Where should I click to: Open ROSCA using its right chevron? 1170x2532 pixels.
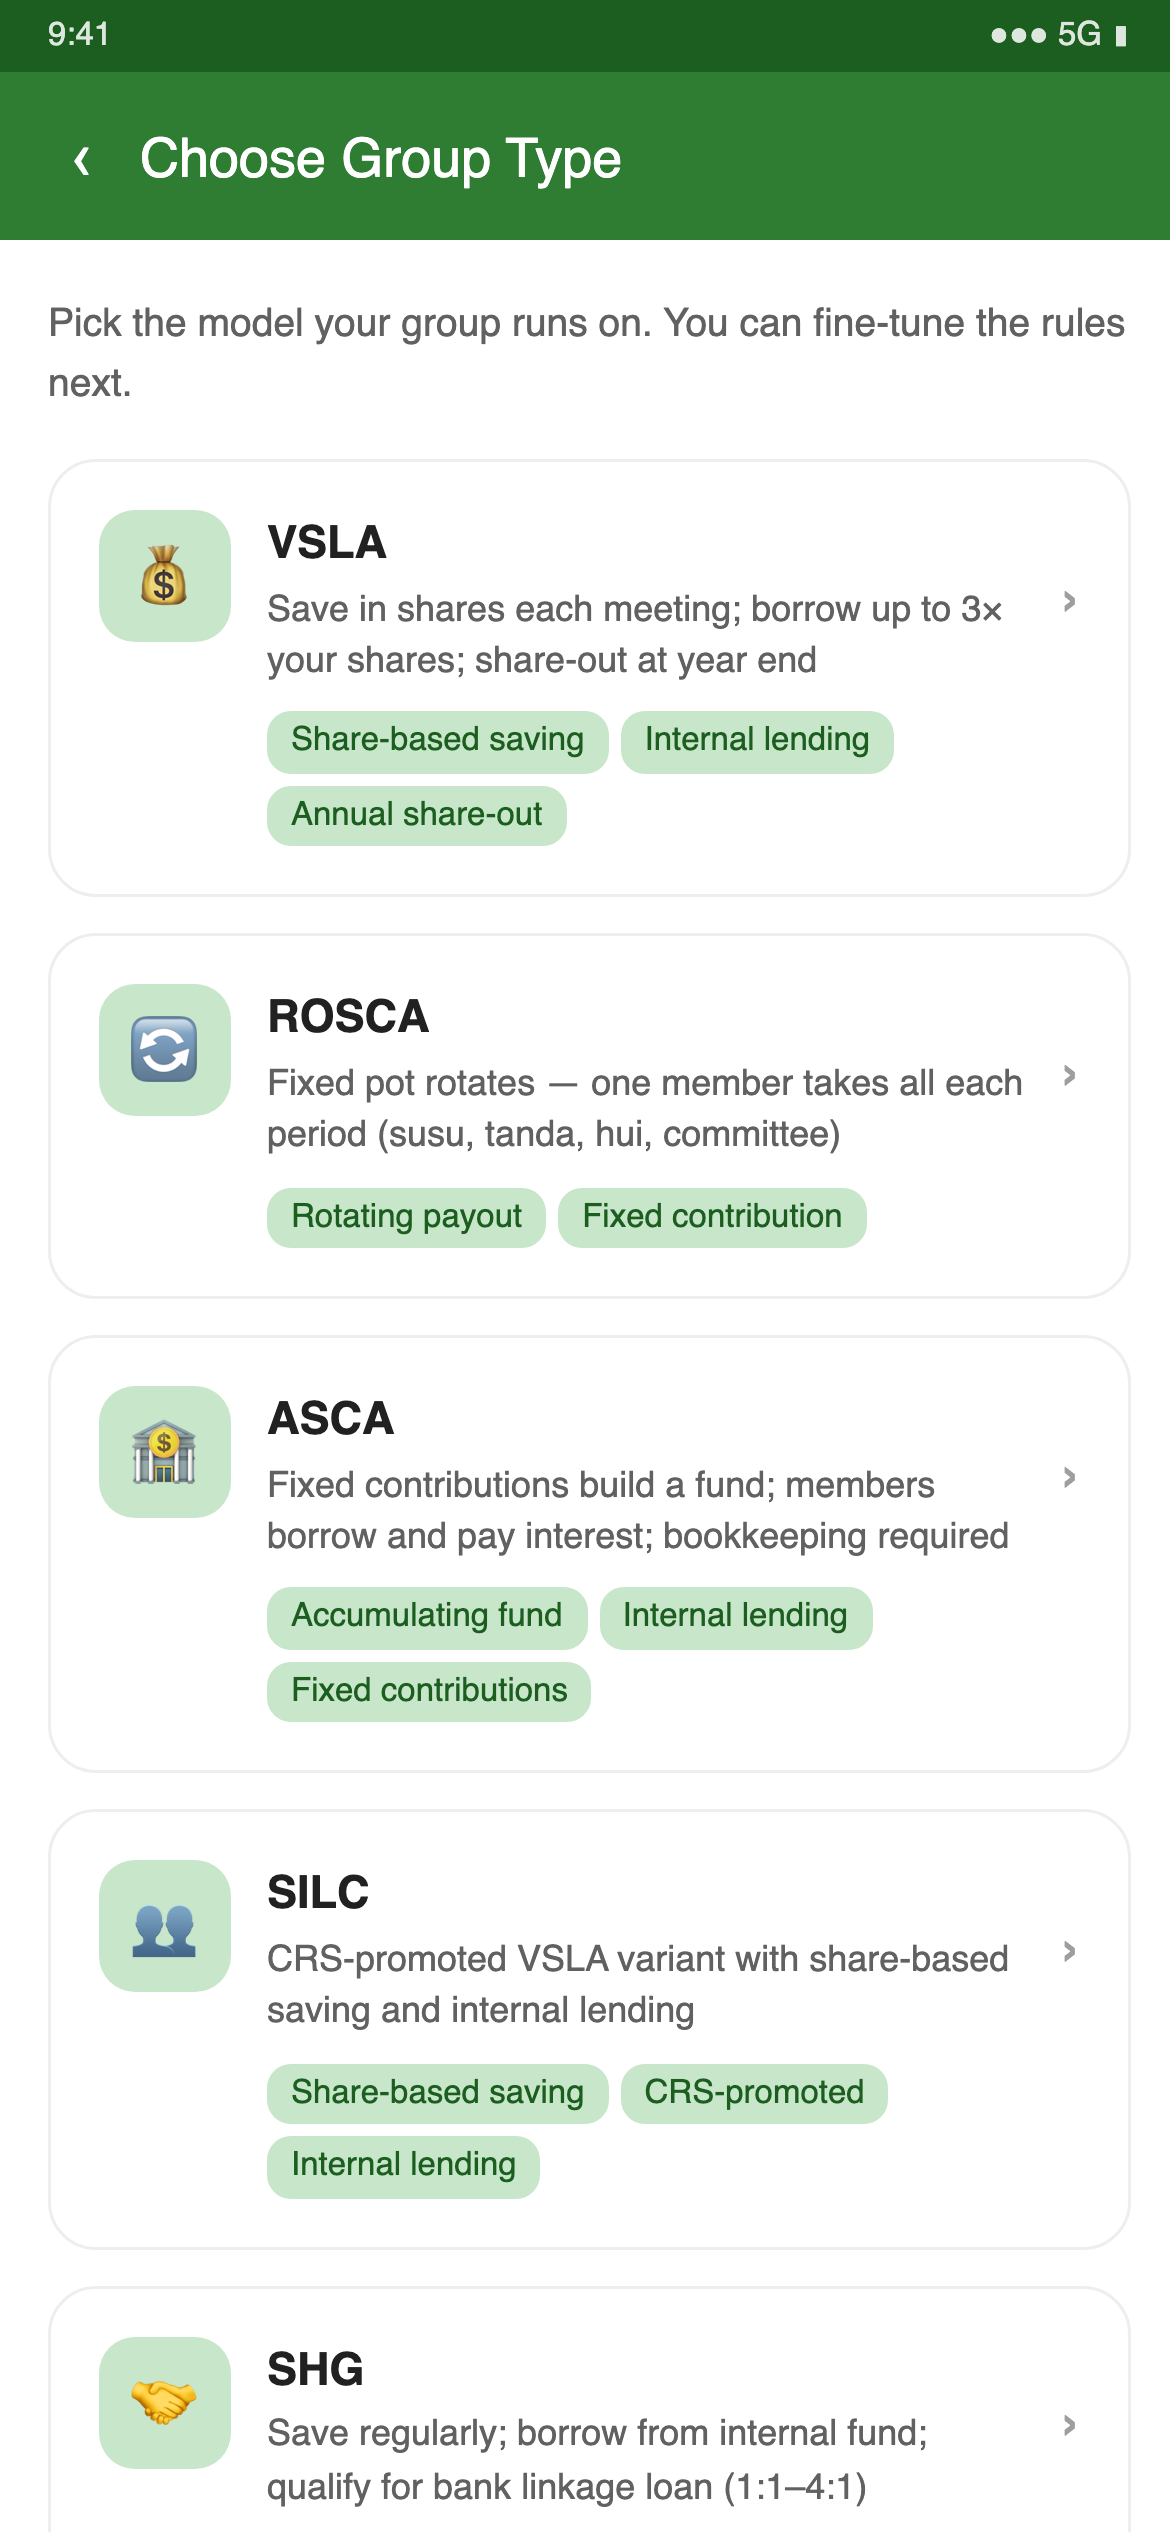coord(1069,1076)
